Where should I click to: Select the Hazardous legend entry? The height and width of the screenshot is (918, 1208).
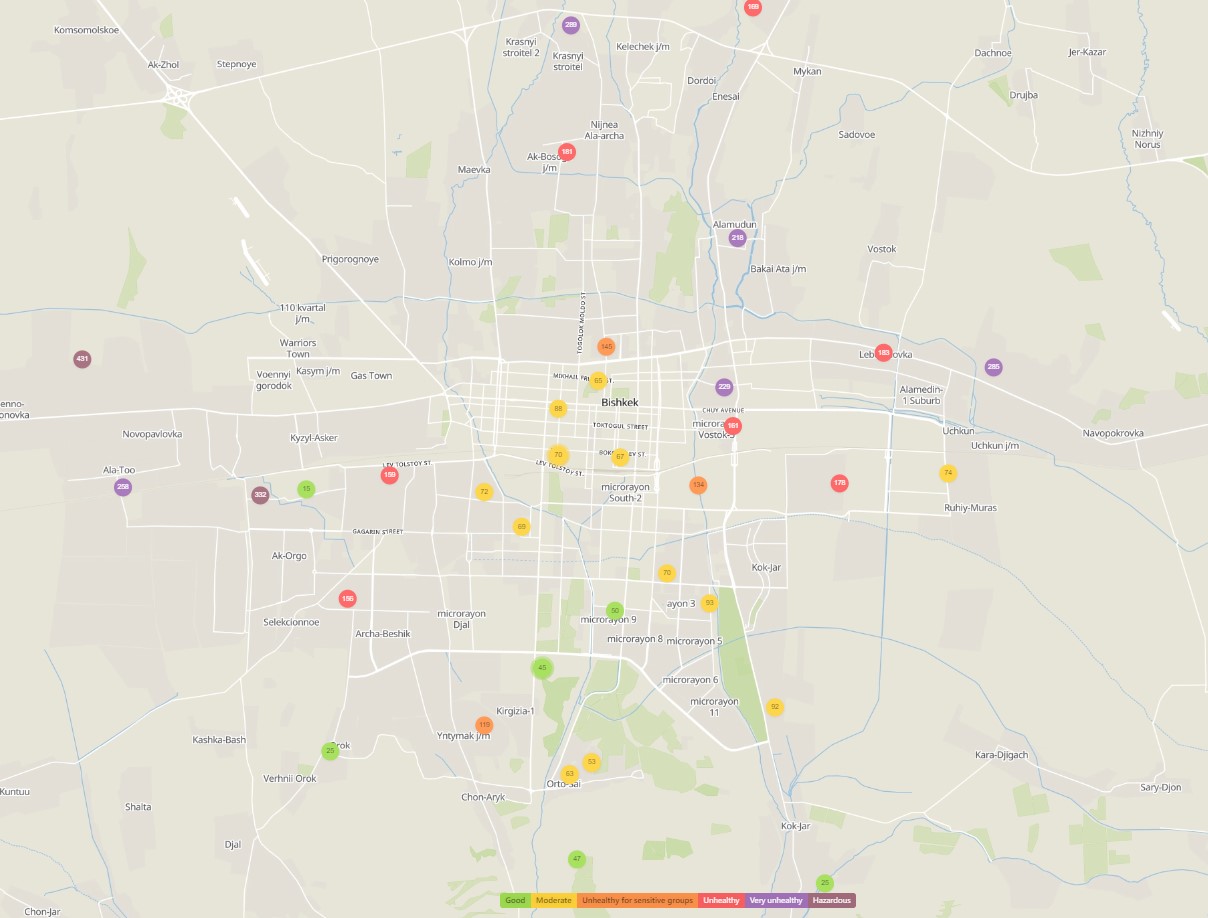pos(831,900)
